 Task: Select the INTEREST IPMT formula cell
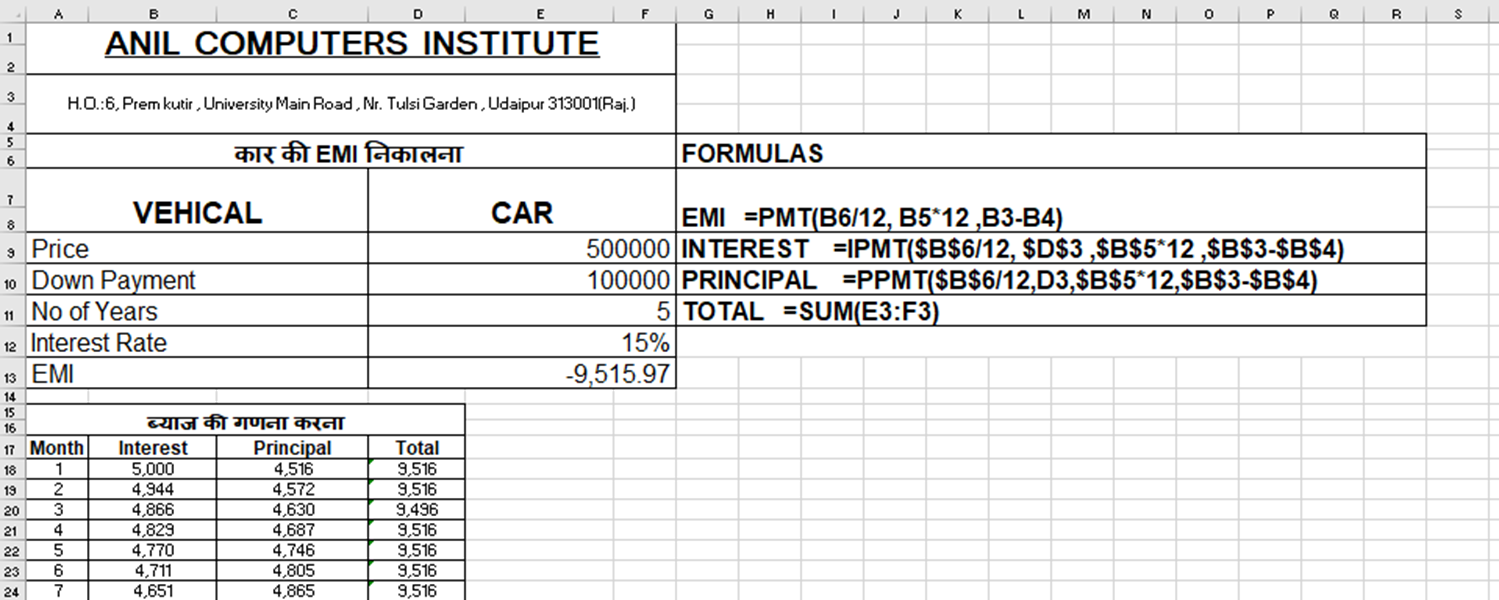pyautogui.click(x=1012, y=249)
